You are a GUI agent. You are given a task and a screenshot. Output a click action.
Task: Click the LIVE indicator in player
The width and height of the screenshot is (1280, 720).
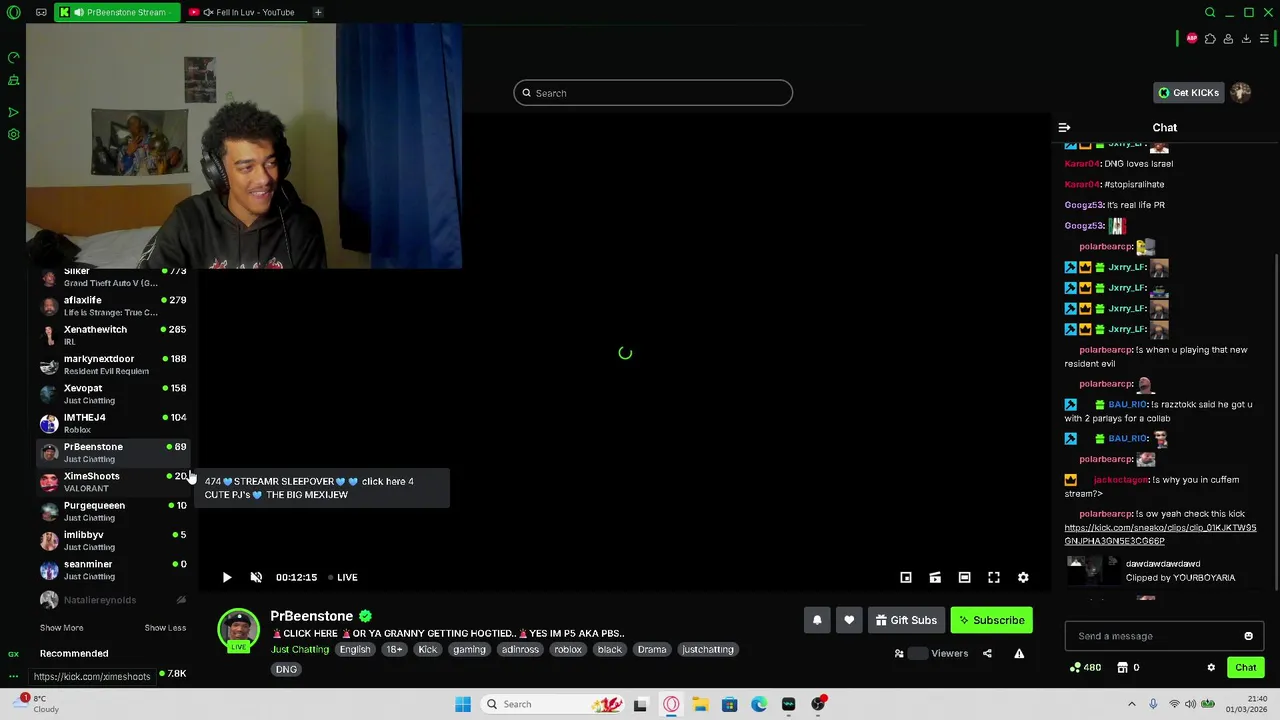tap(343, 577)
